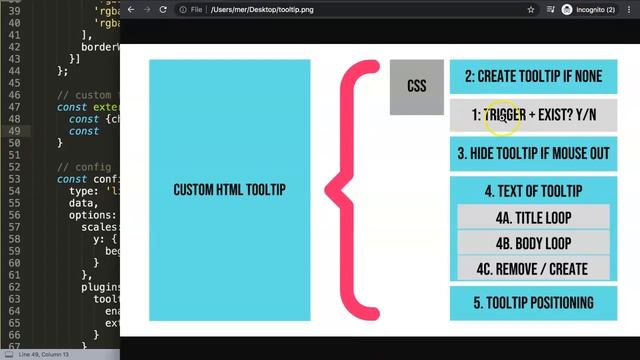Click line number 66 in editor gutter
This screenshot has width=640, height=360.
[x=14, y=335]
